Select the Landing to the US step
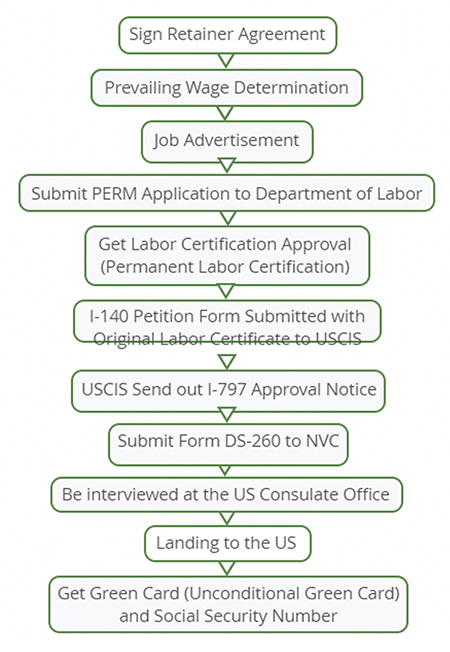The width and height of the screenshot is (450, 652). [227, 543]
